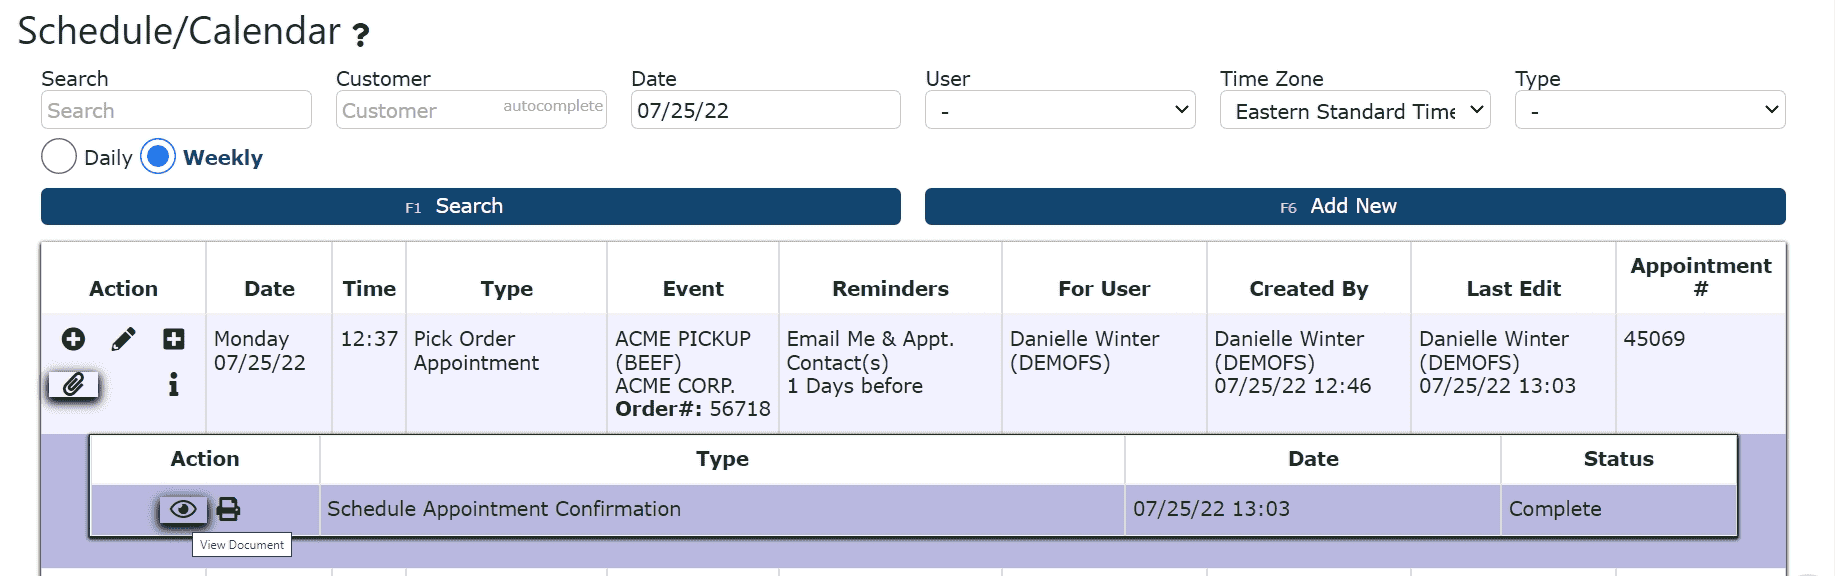This screenshot has height=576, width=1835.
Task: Click the Date field showing 07/25/22
Action: [x=766, y=110]
